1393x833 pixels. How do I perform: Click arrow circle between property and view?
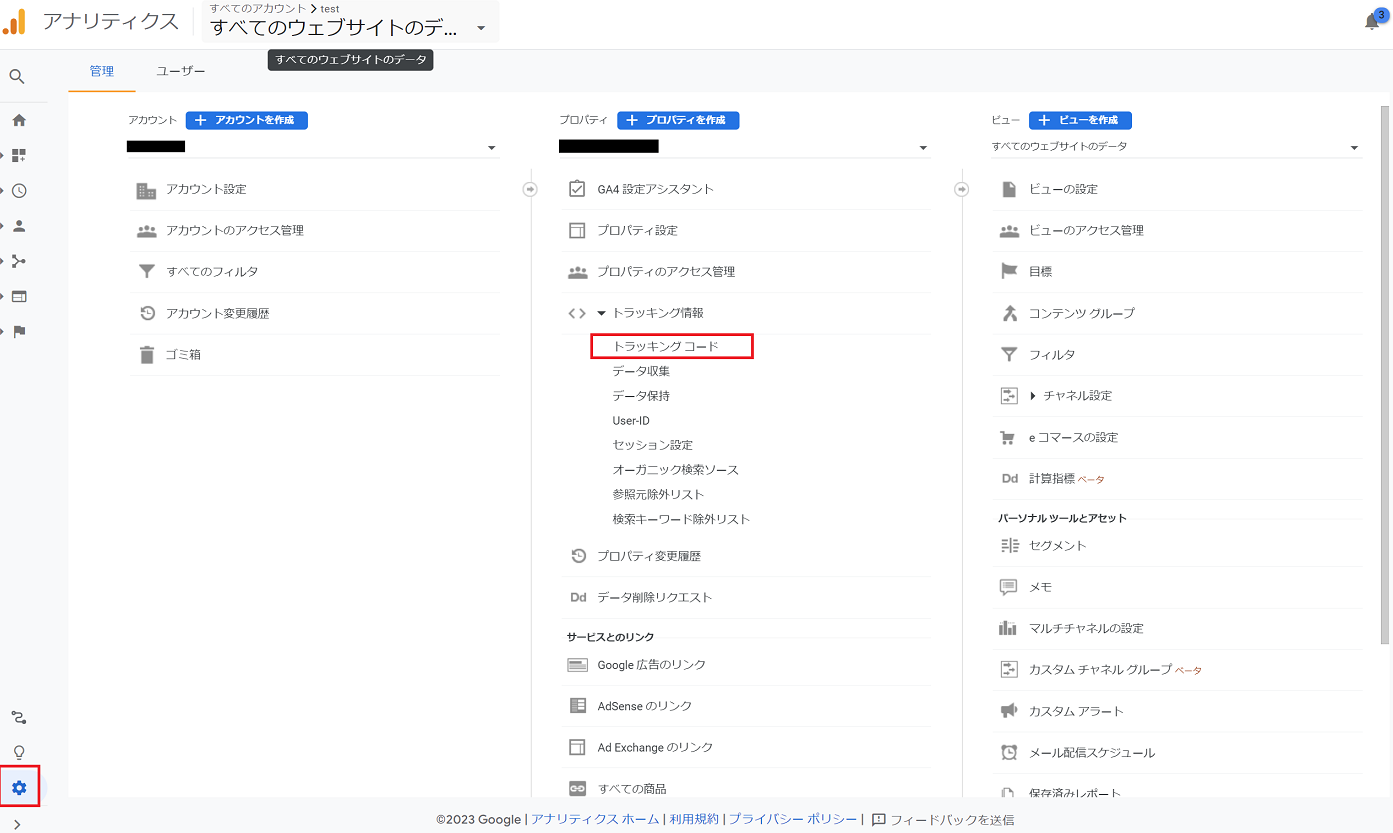tap(962, 189)
